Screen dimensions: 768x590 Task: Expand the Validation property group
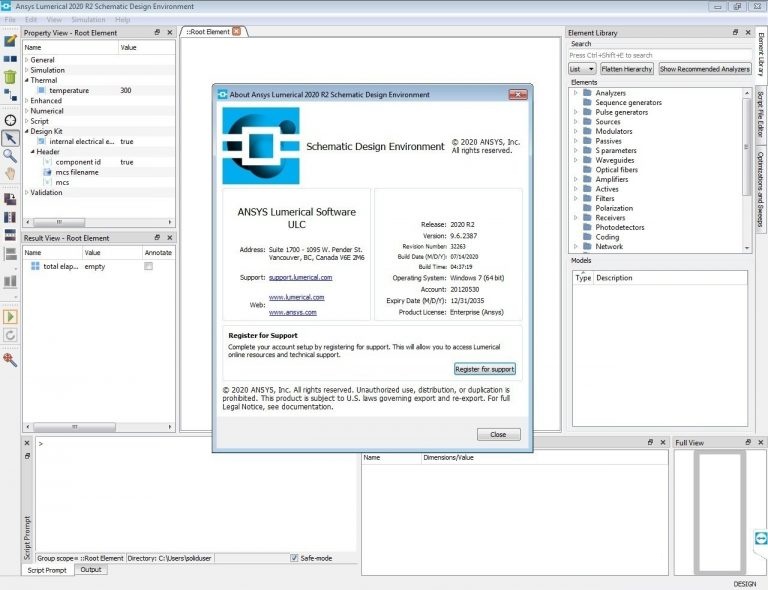(26, 192)
